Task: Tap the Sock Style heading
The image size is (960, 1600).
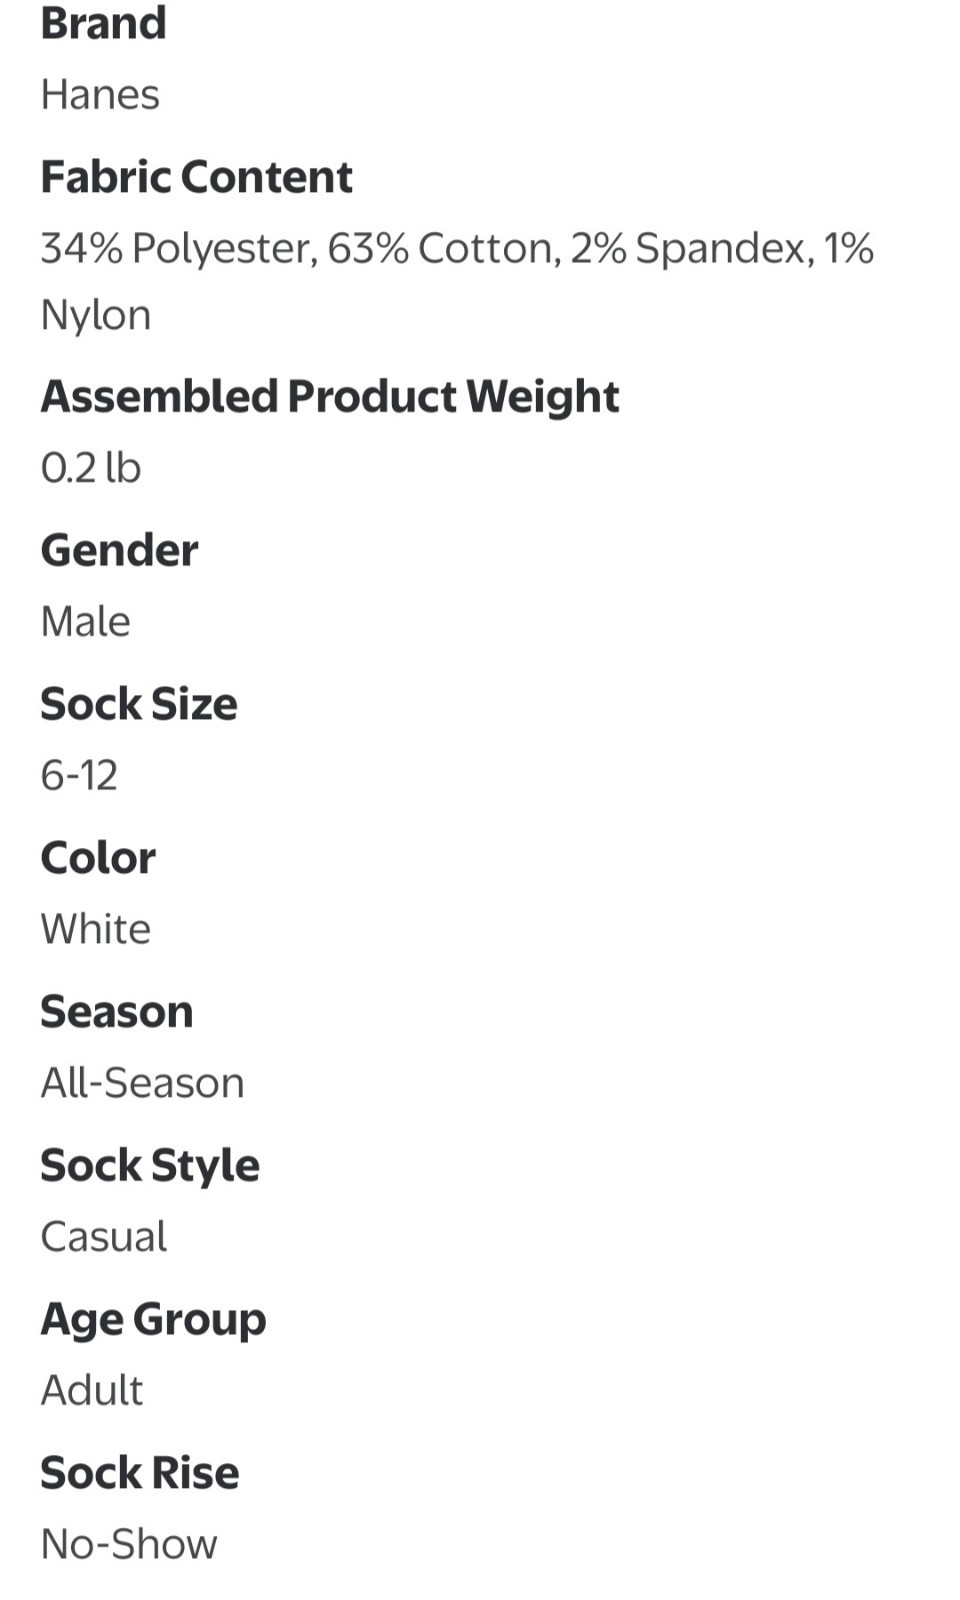Action: tap(150, 1165)
